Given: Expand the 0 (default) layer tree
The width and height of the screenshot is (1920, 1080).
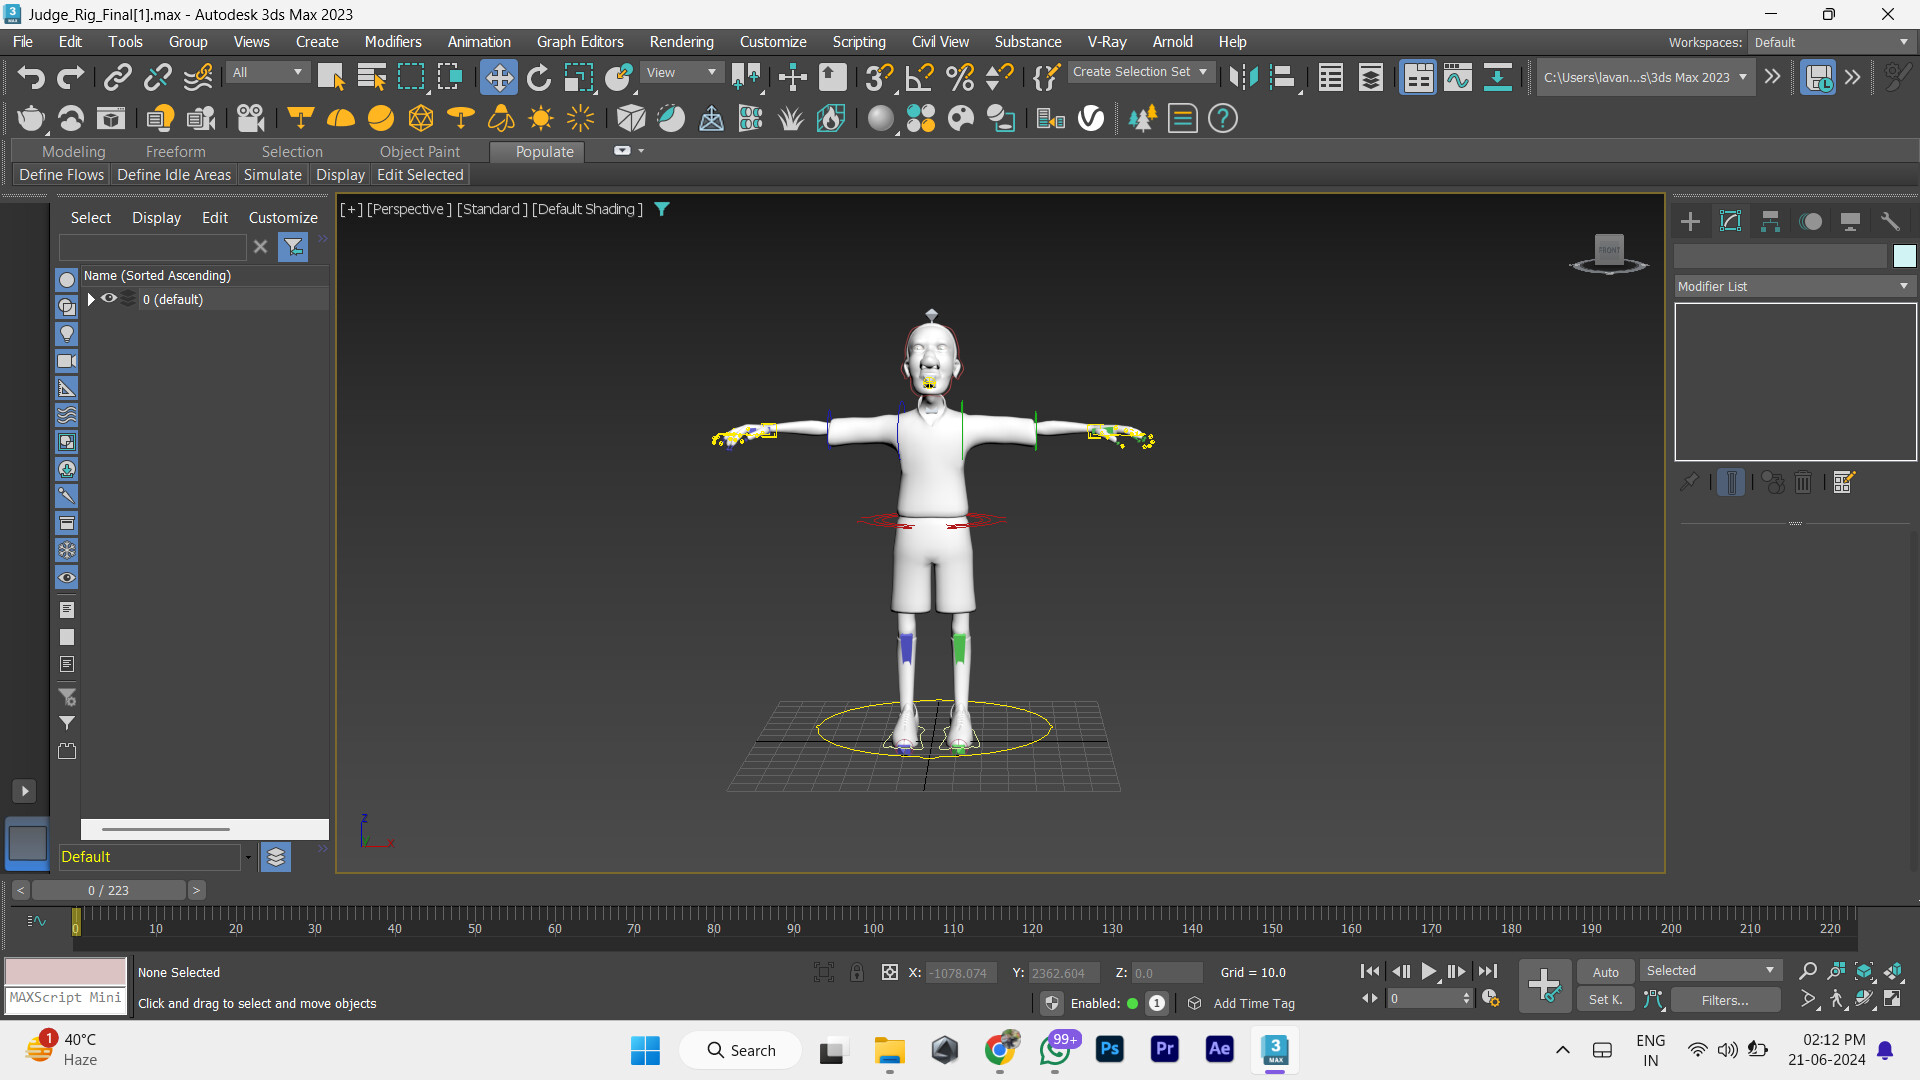Looking at the screenshot, I should pos(91,299).
